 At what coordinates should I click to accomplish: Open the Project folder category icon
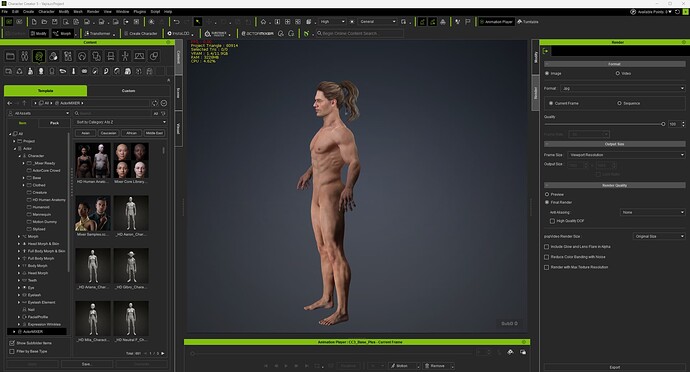pos(10,56)
